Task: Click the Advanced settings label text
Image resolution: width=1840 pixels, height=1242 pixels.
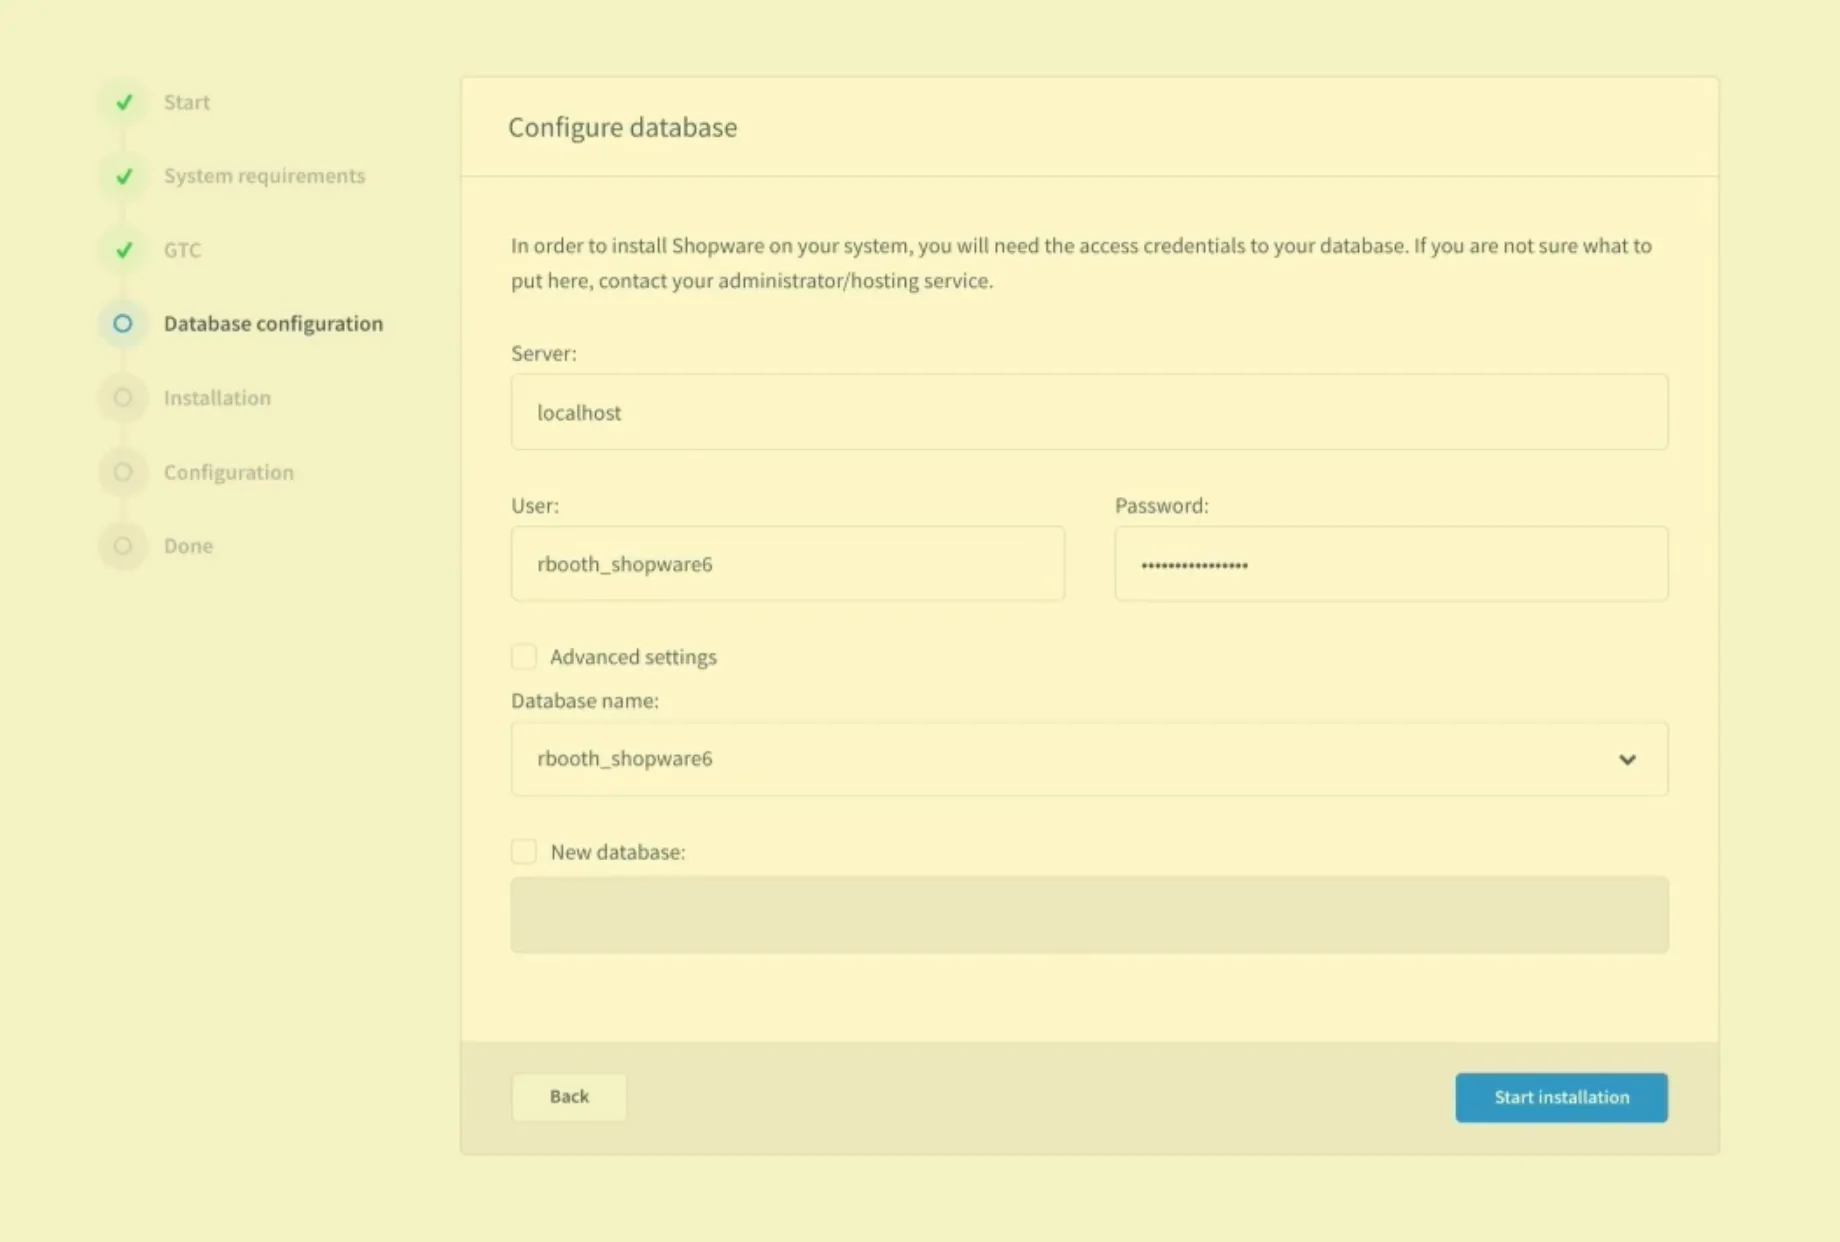Action: pos(633,657)
